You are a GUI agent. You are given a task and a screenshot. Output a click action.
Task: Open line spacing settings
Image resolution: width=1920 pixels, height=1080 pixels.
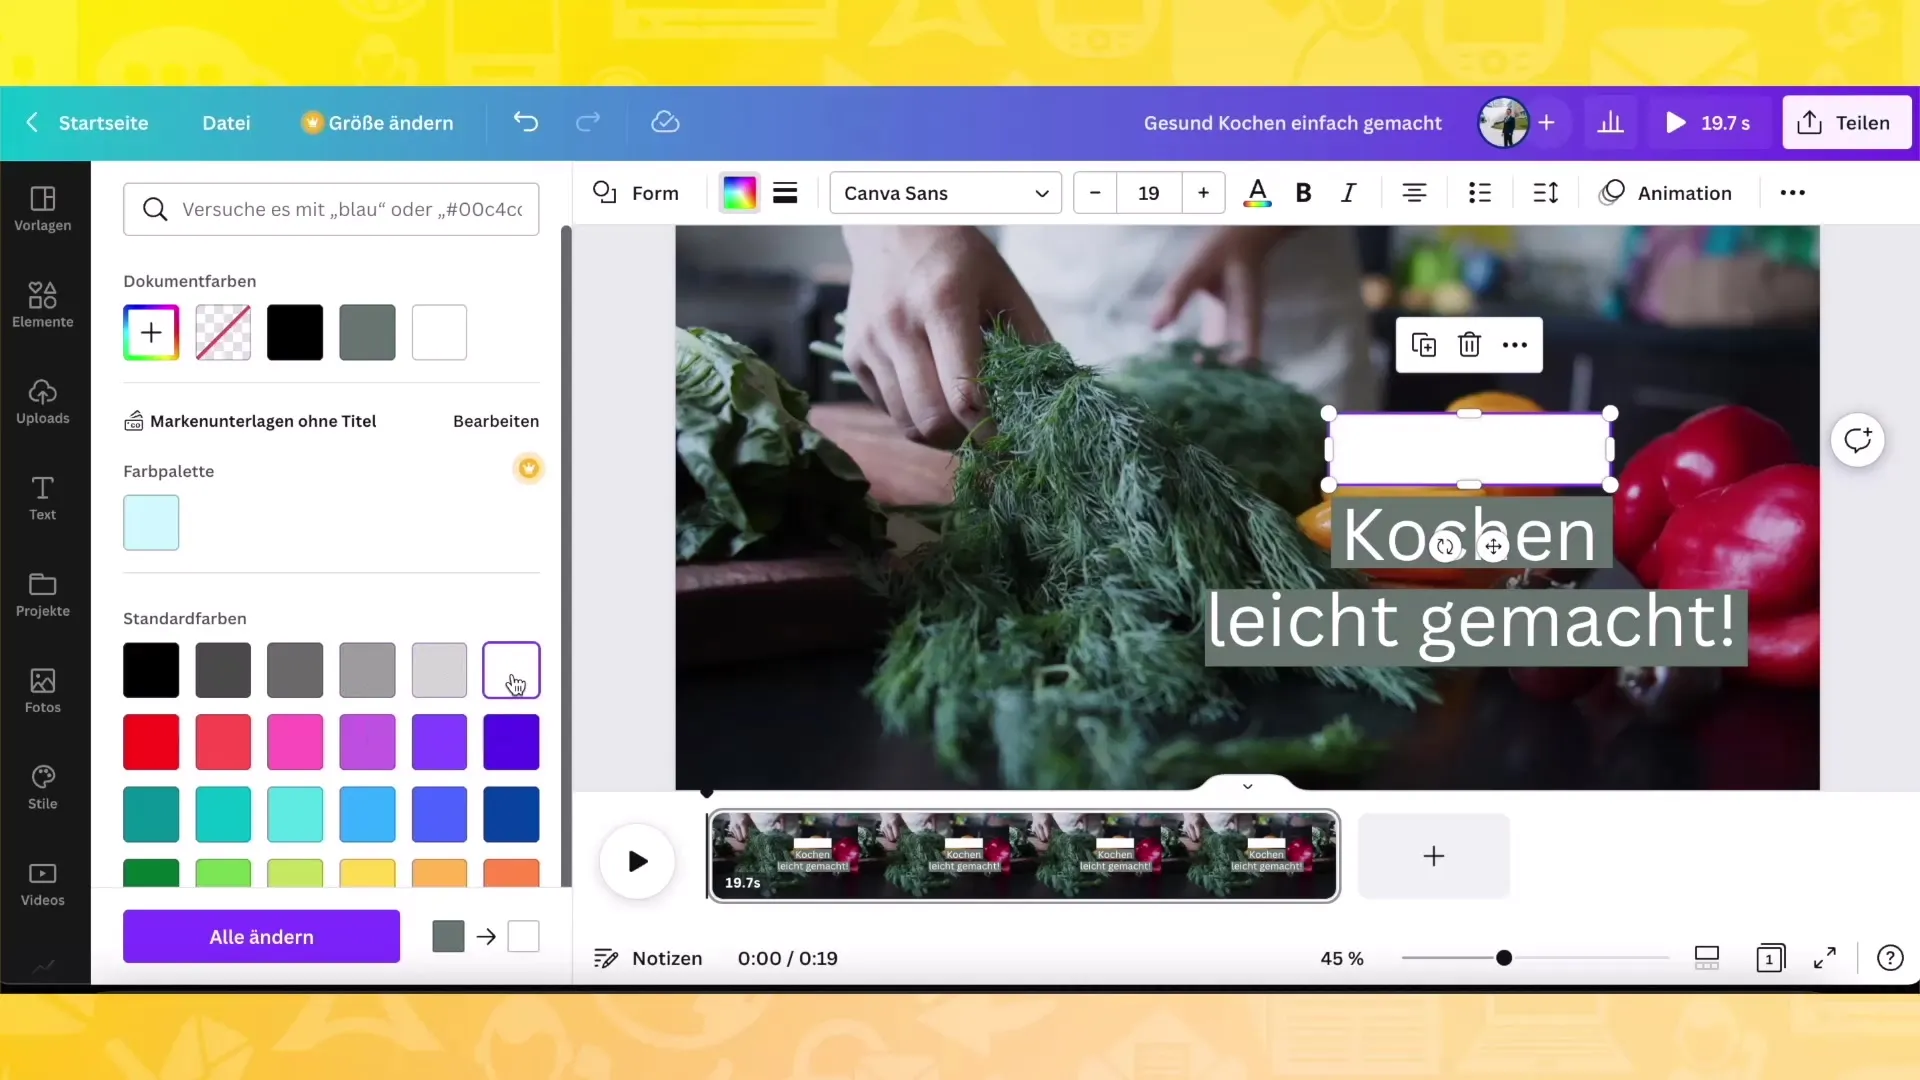1546,193
